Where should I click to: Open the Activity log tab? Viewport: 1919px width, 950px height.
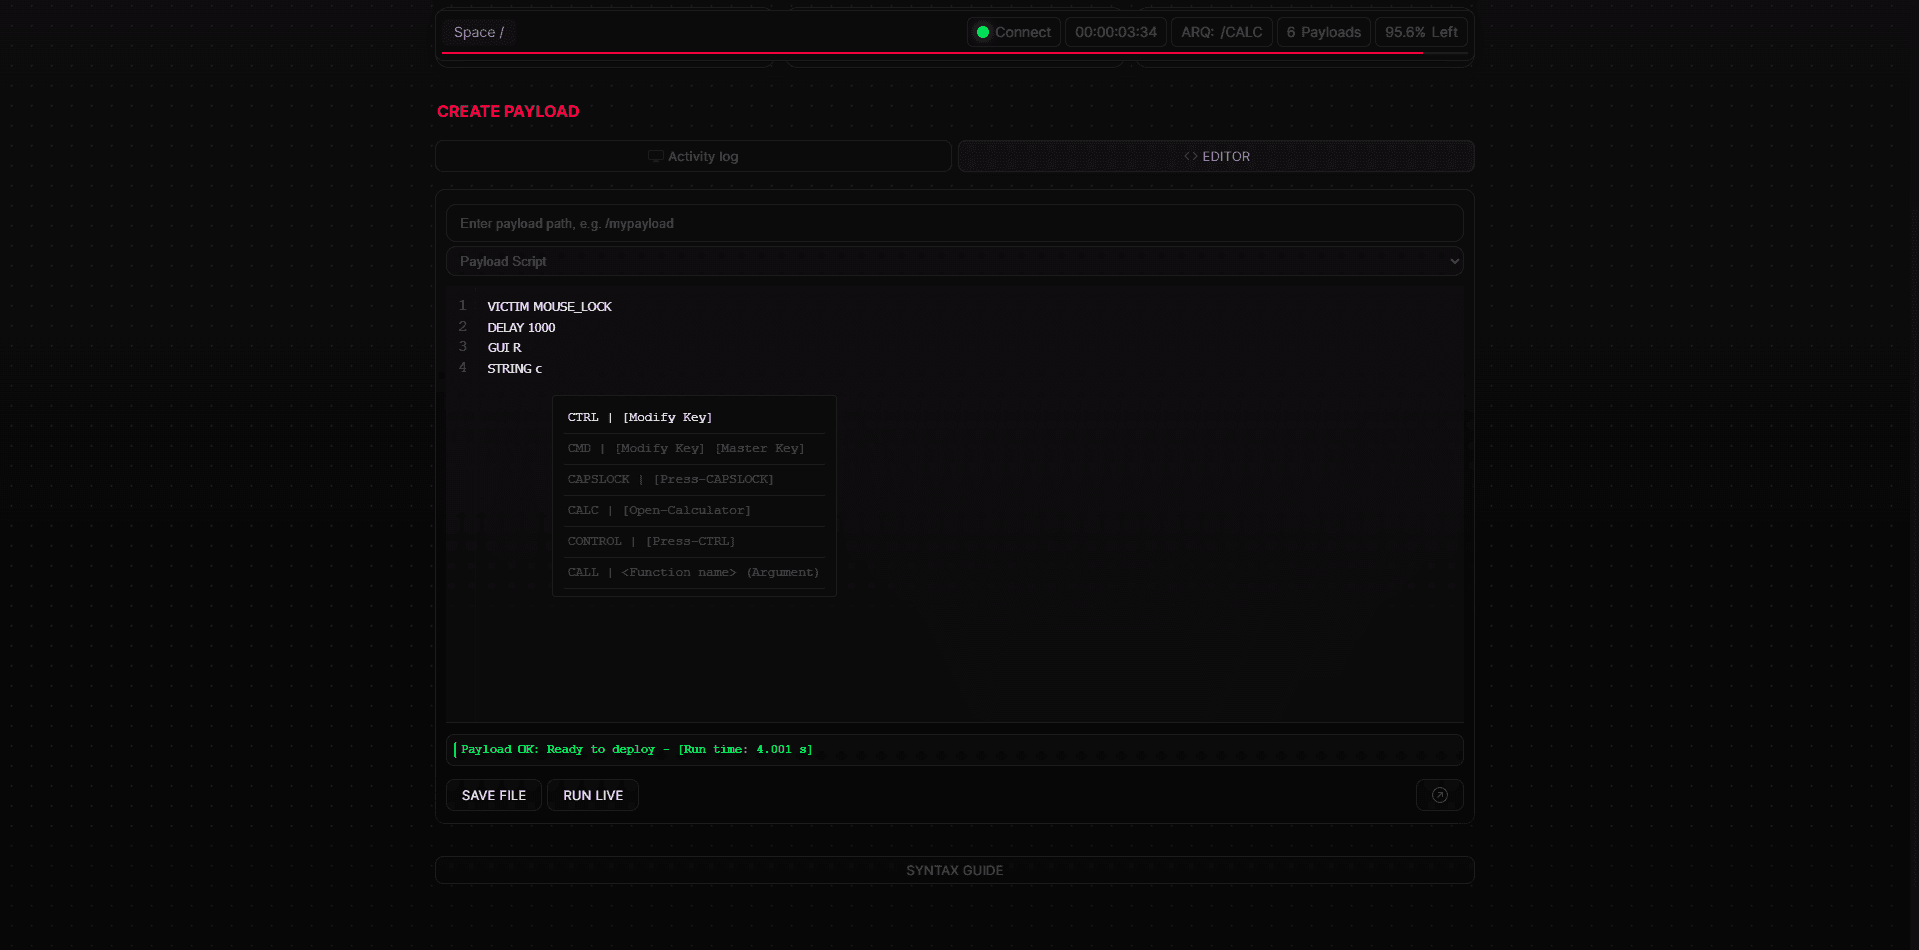click(x=693, y=156)
